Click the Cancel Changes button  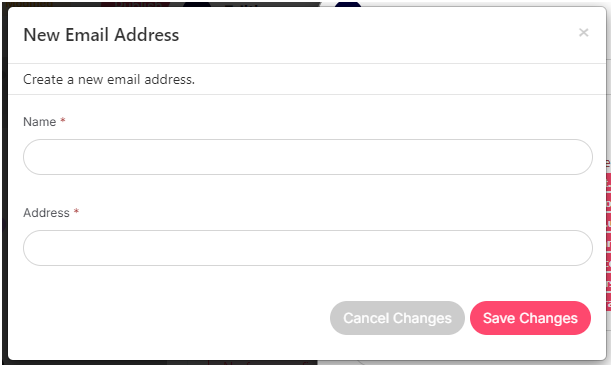[397, 318]
